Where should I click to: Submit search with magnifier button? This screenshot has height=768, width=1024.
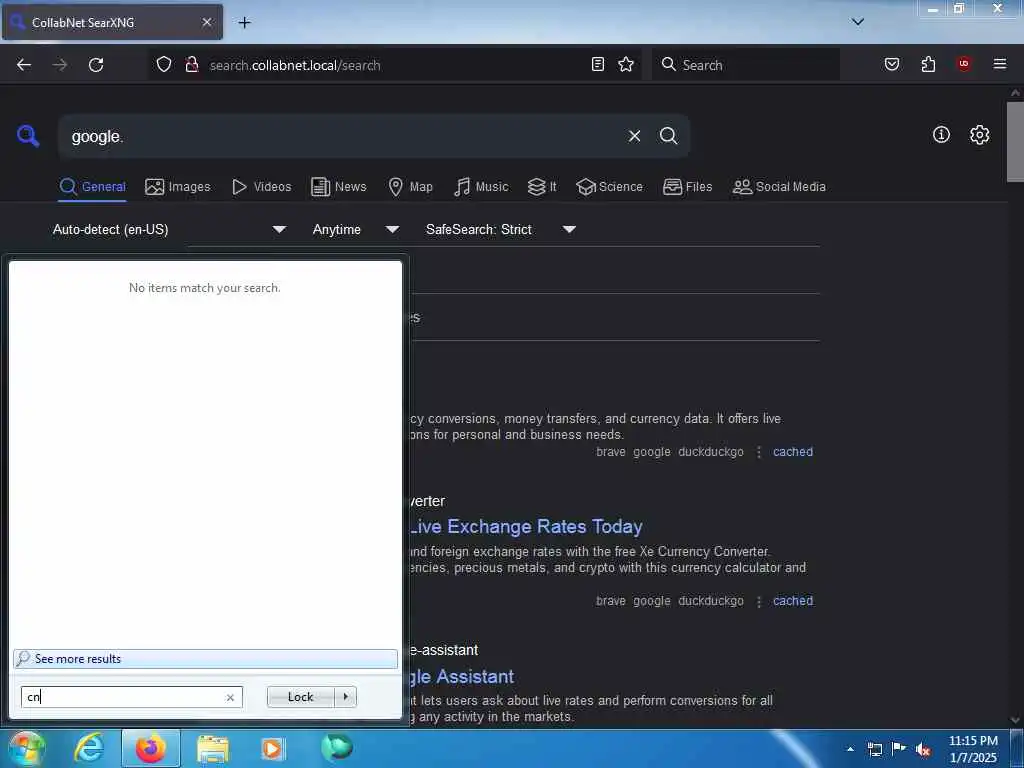coord(668,135)
